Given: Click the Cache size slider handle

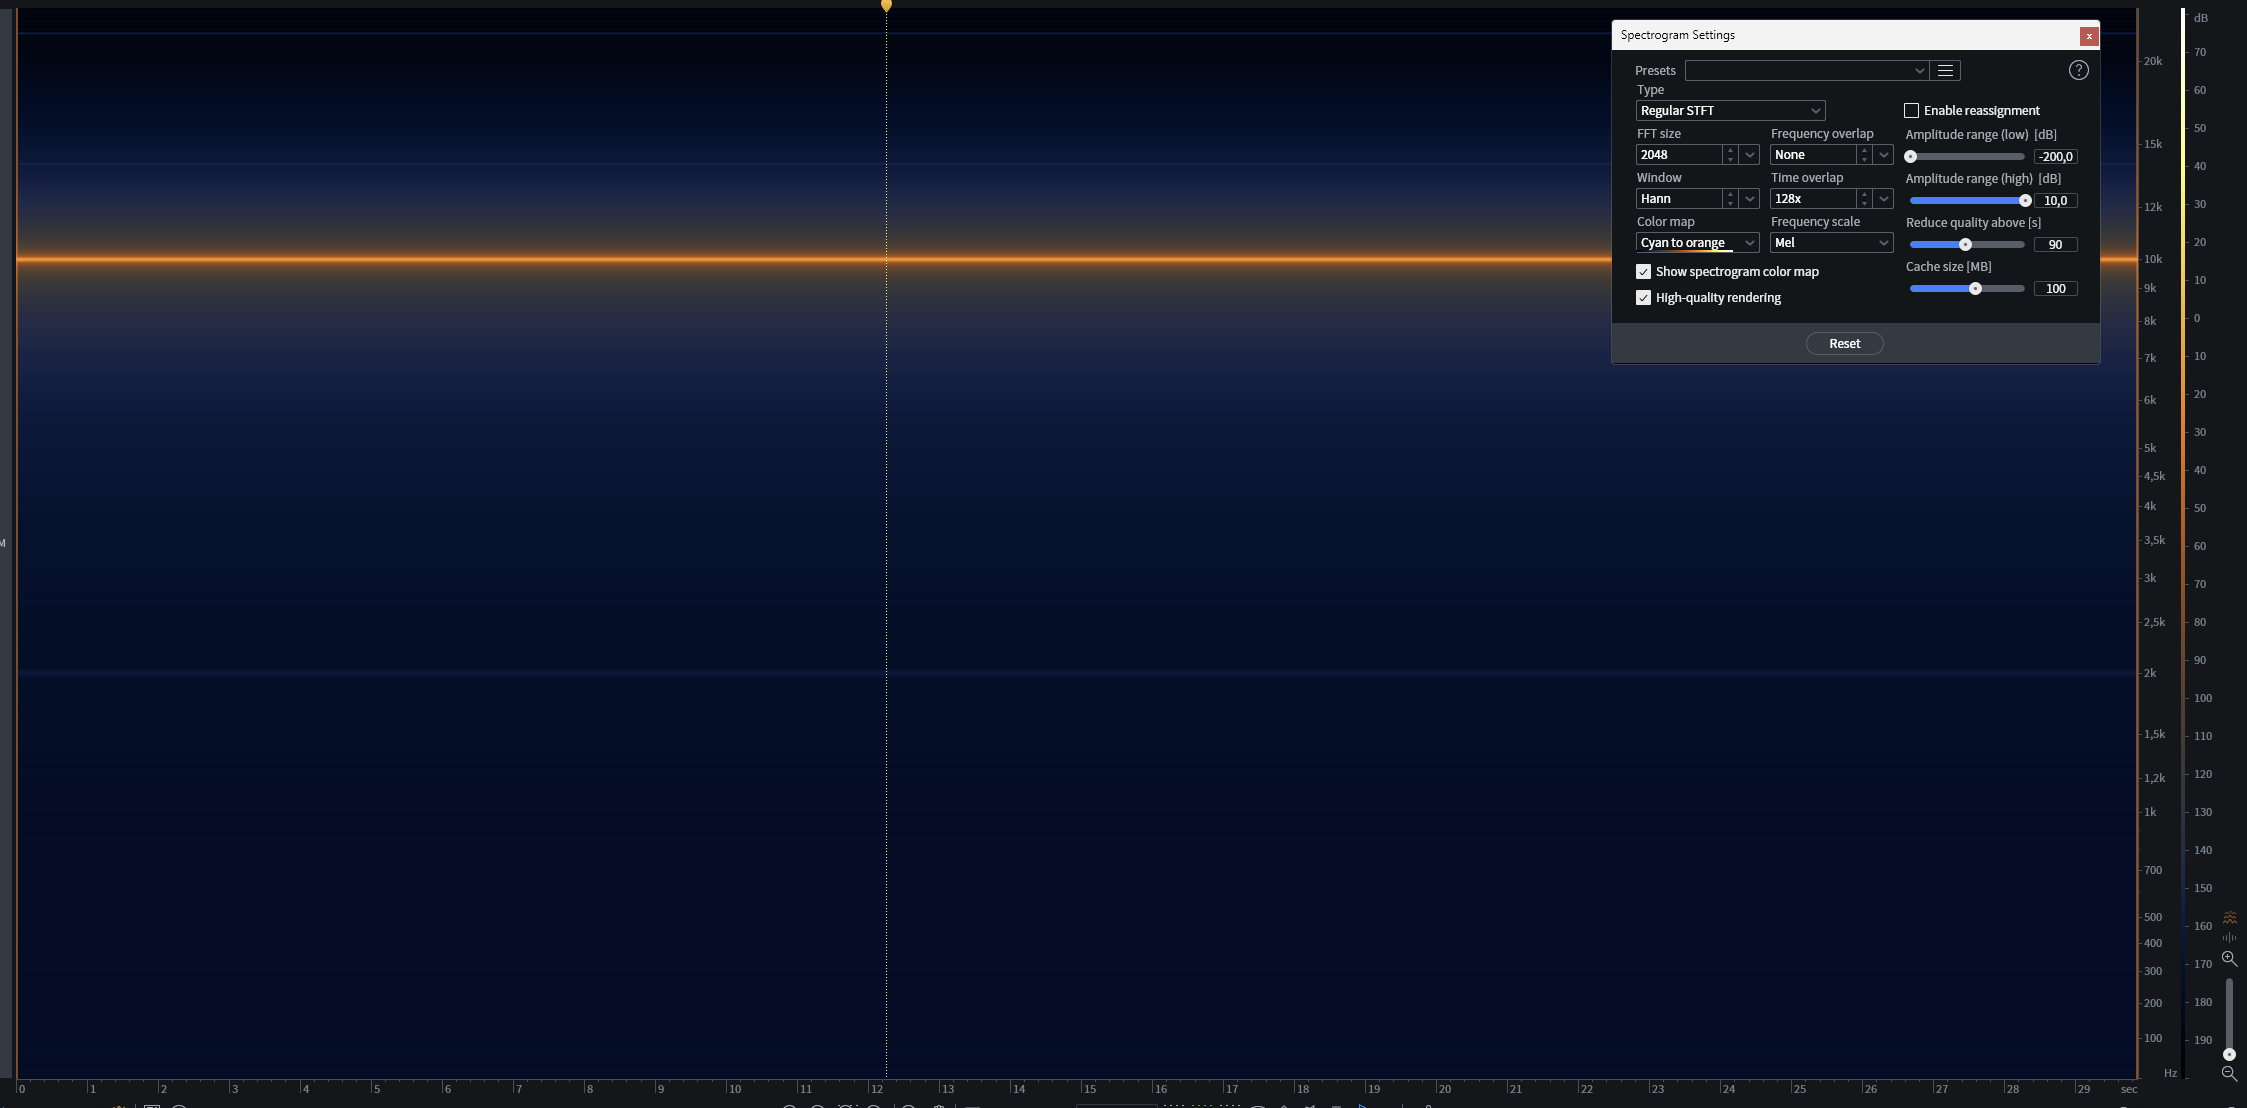Looking at the screenshot, I should coord(1975,289).
